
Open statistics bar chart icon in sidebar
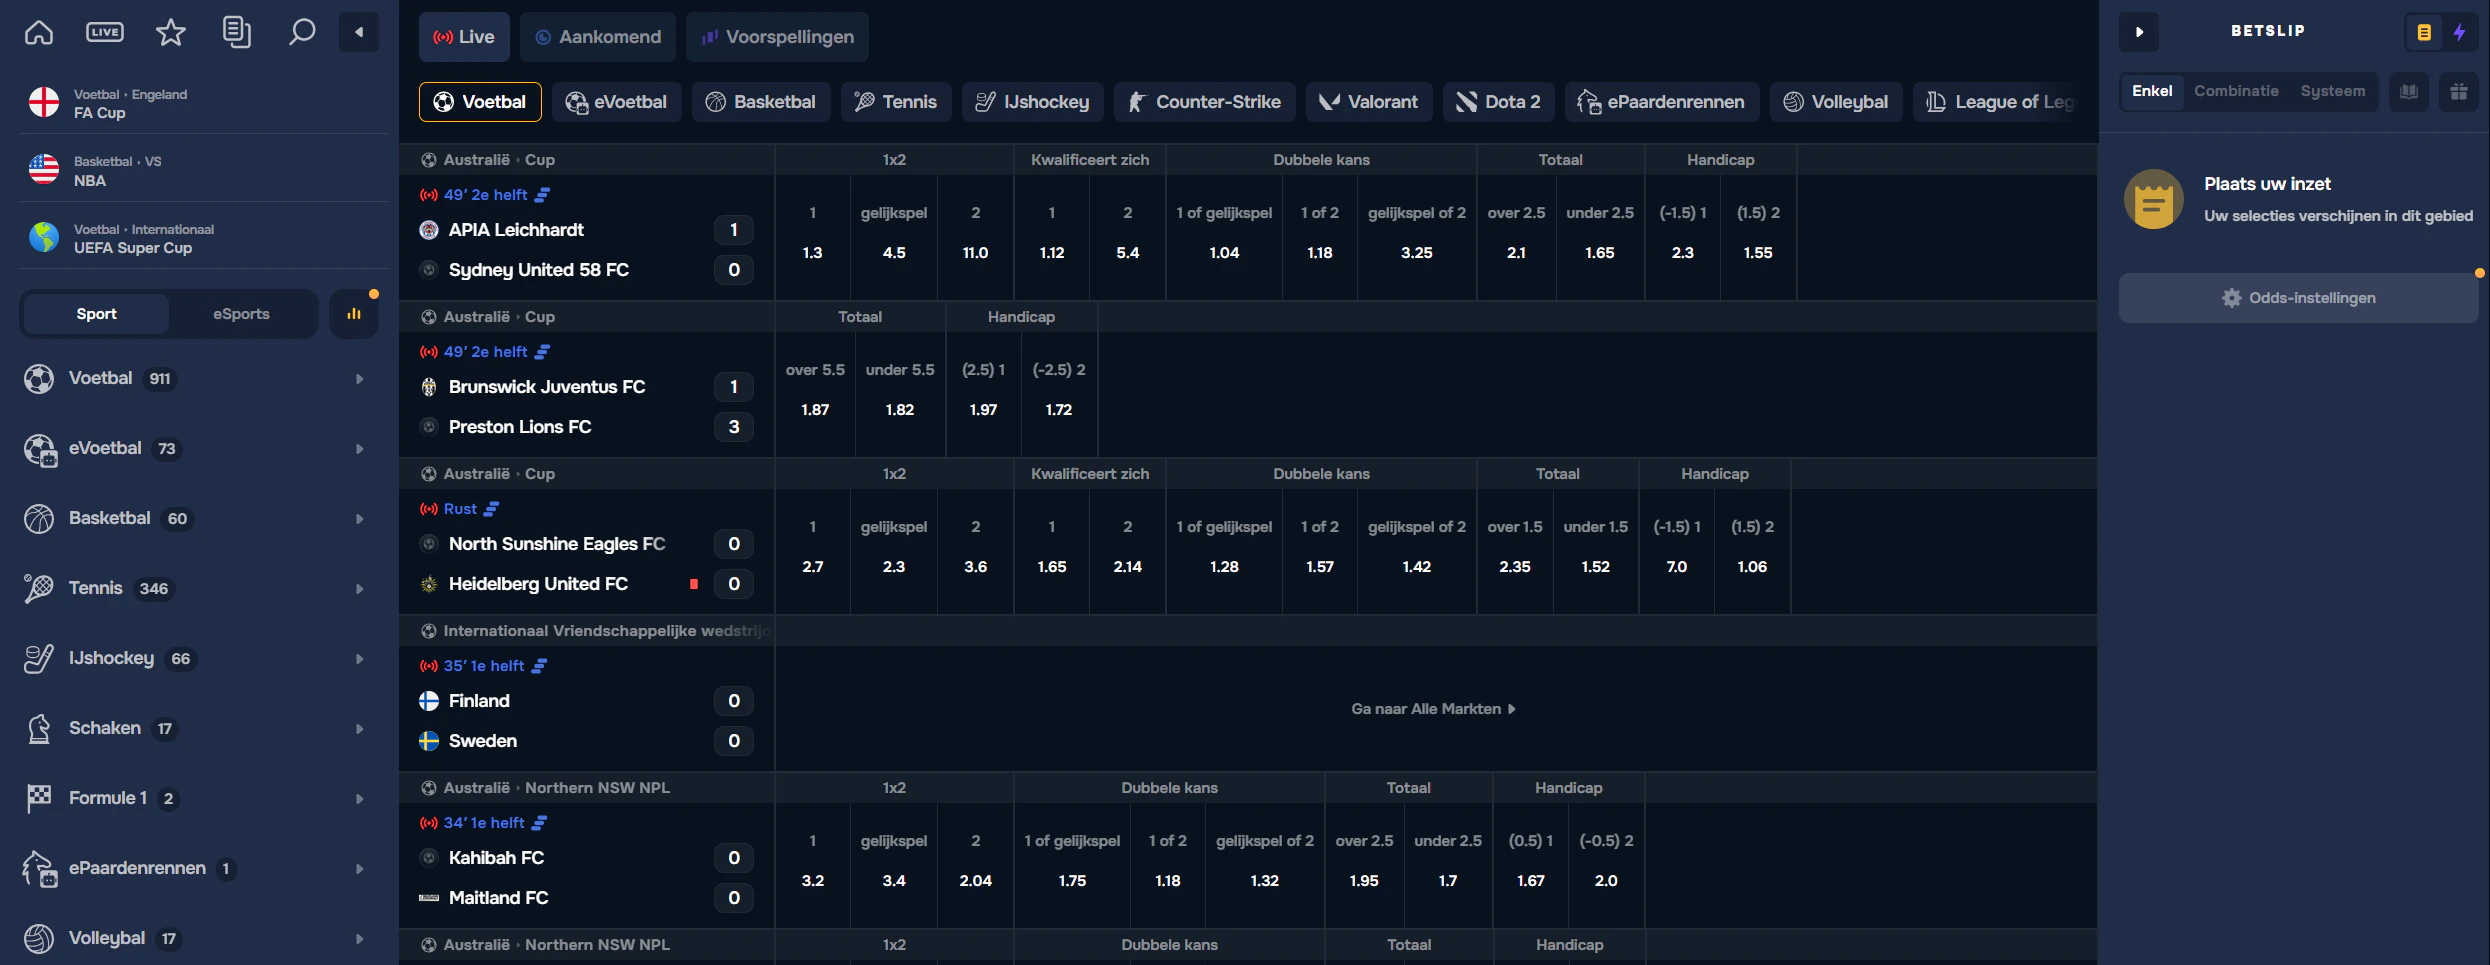coord(354,314)
